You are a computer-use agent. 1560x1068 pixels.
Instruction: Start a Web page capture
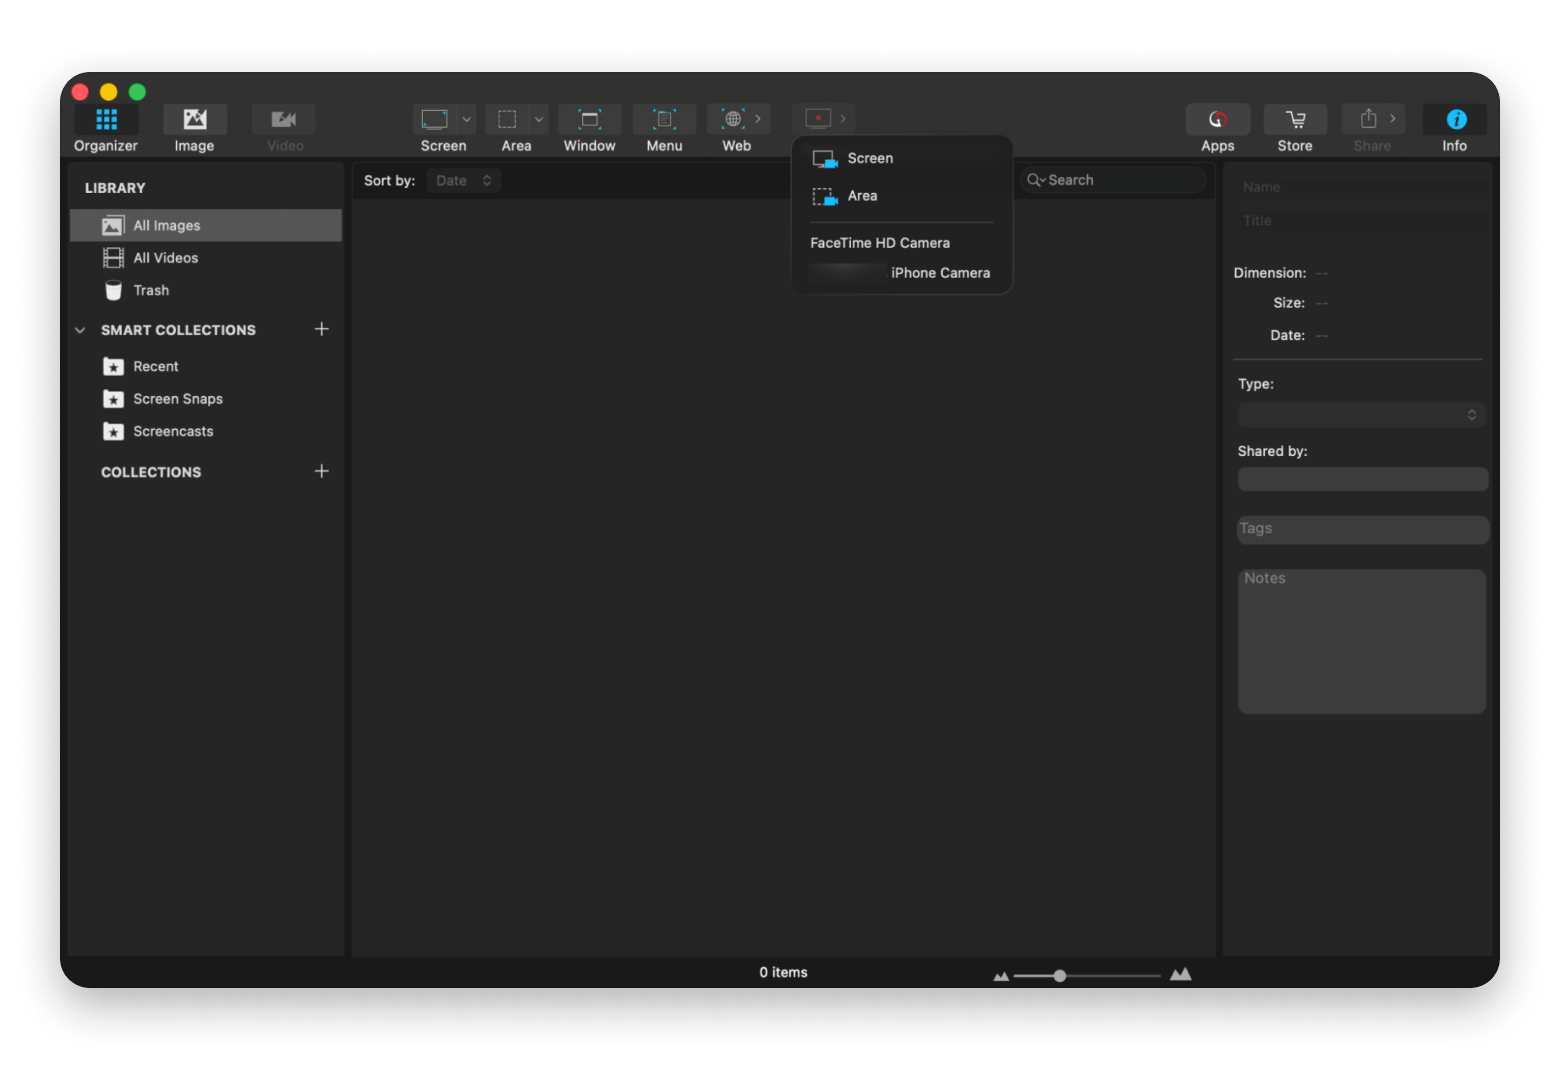coord(733,119)
